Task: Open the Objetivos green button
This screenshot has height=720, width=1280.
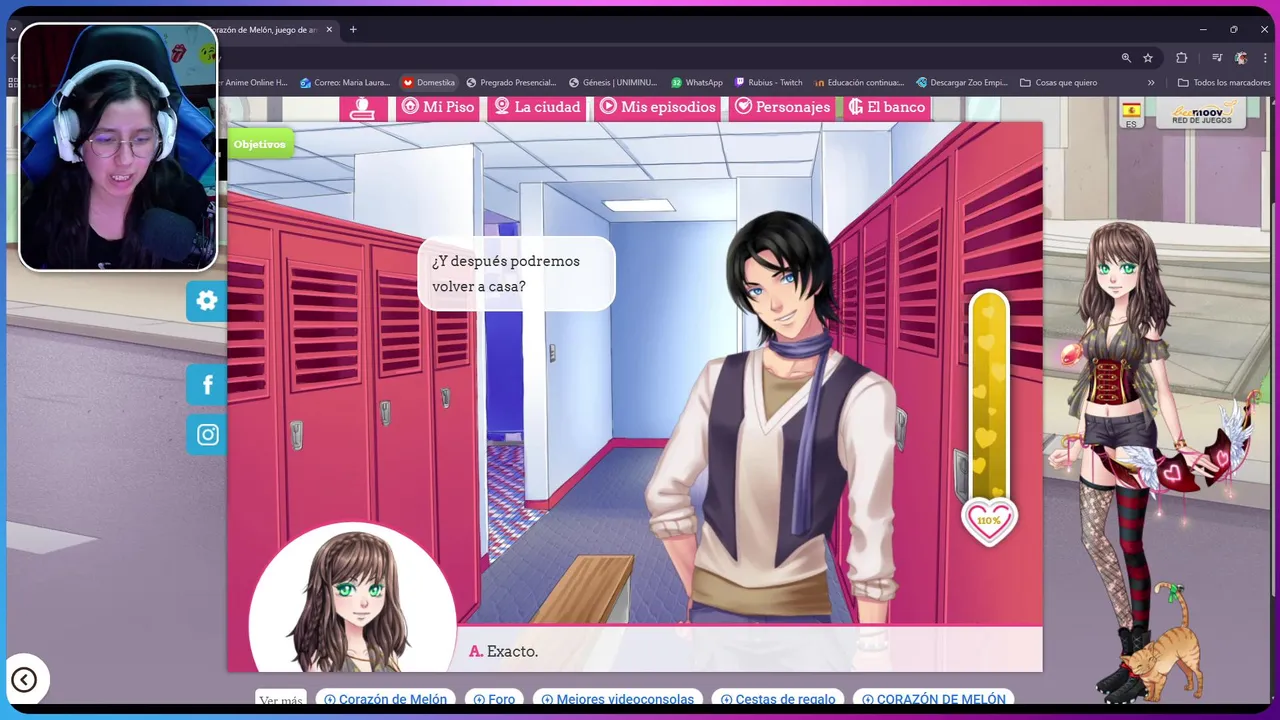Action: [260, 144]
